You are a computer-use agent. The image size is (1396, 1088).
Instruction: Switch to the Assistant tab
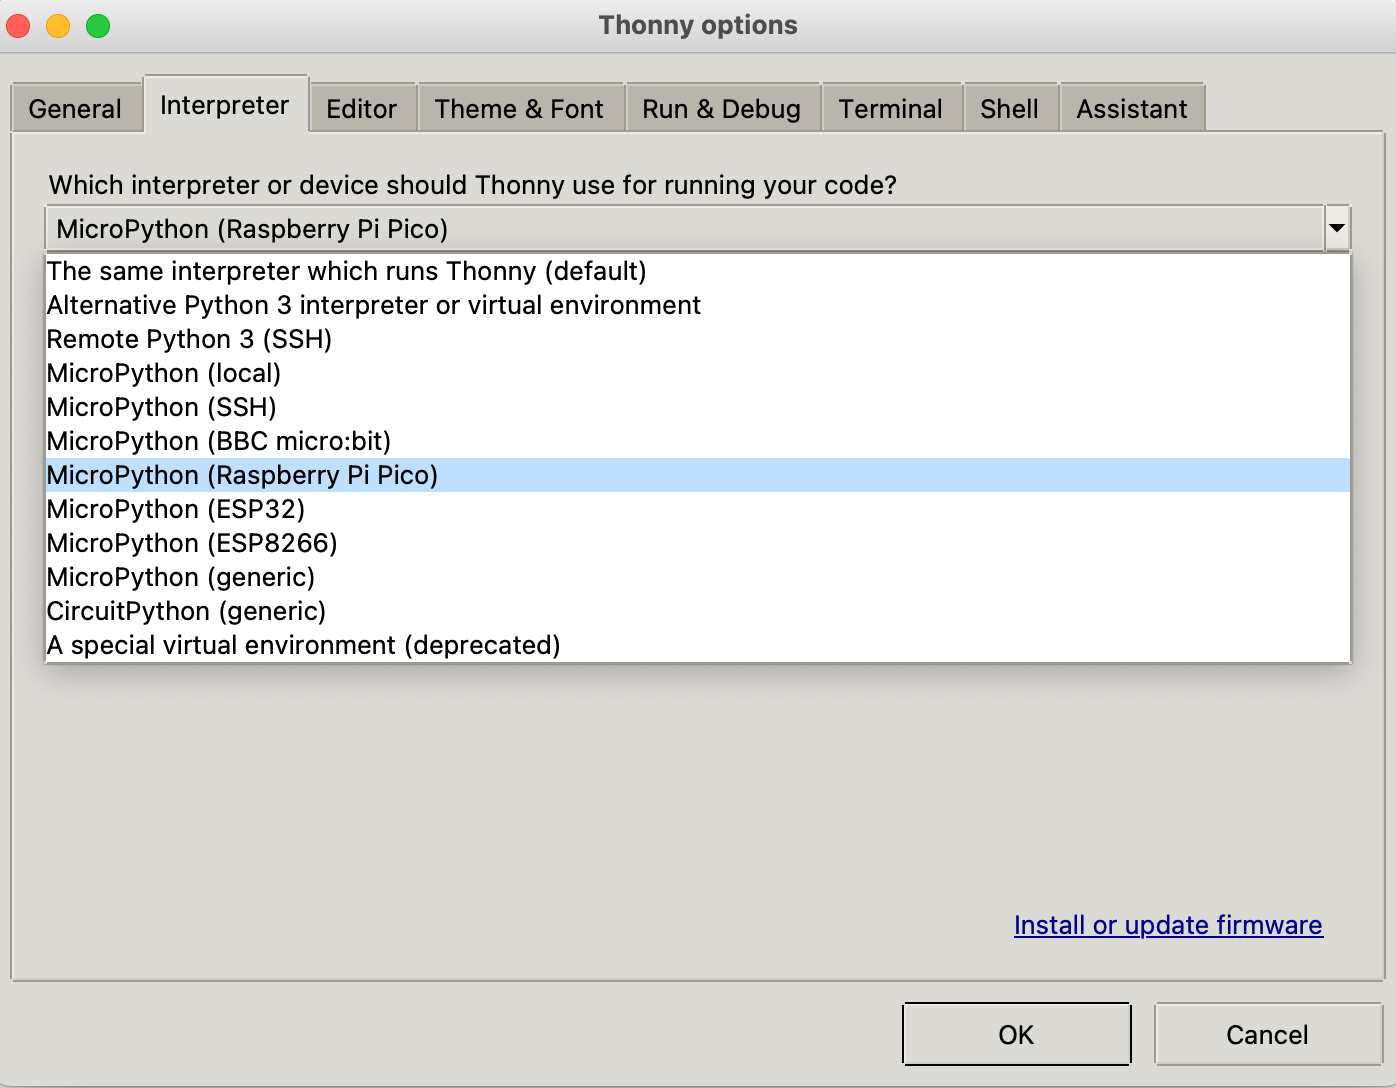[1132, 108]
